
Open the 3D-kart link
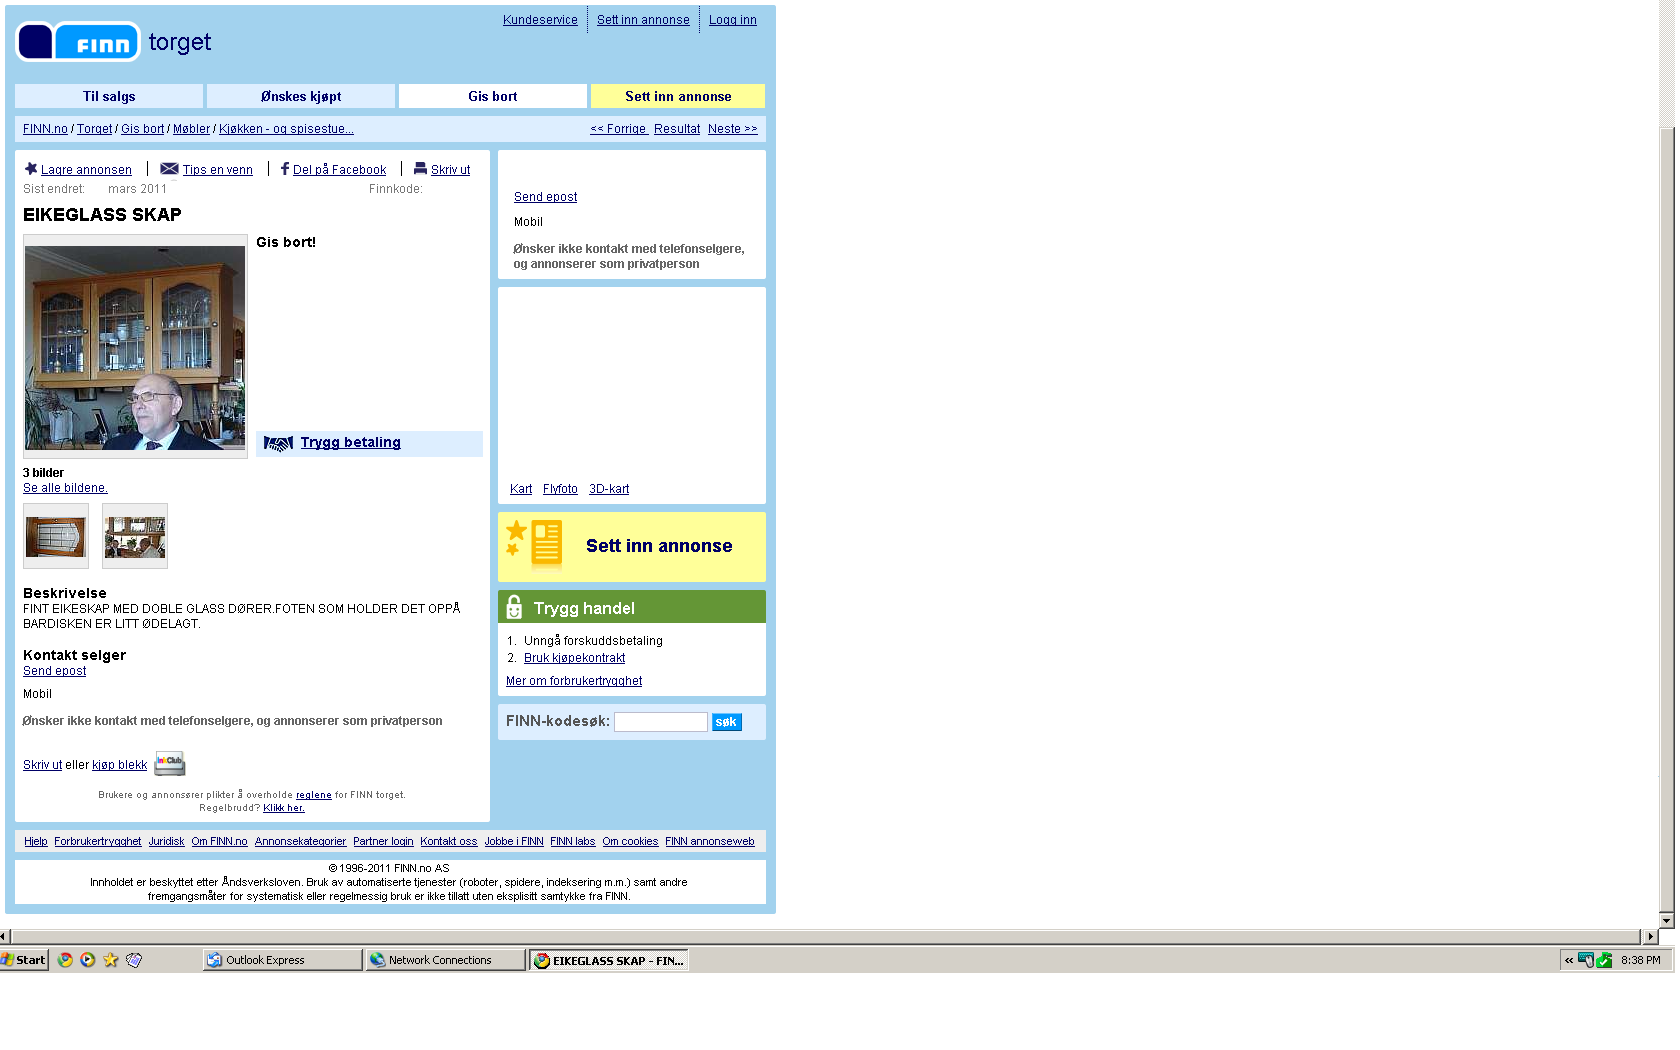pyautogui.click(x=609, y=489)
